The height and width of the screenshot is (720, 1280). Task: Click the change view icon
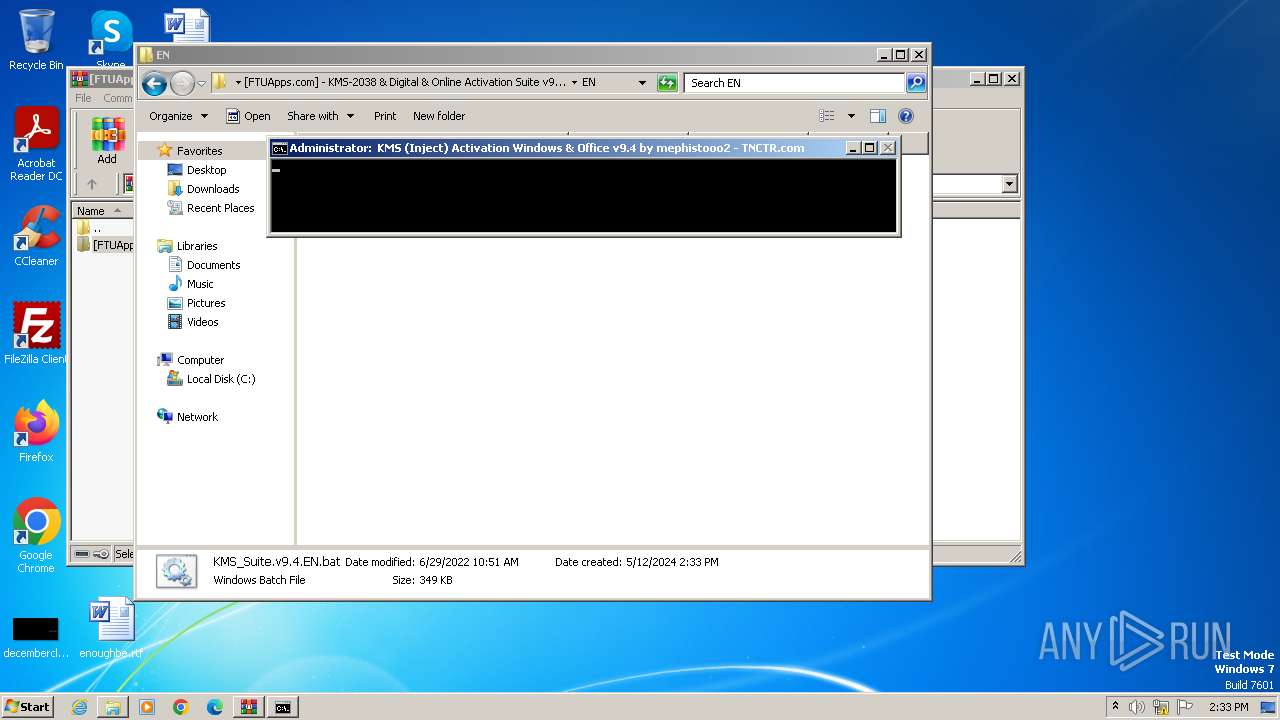tap(826, 116)
